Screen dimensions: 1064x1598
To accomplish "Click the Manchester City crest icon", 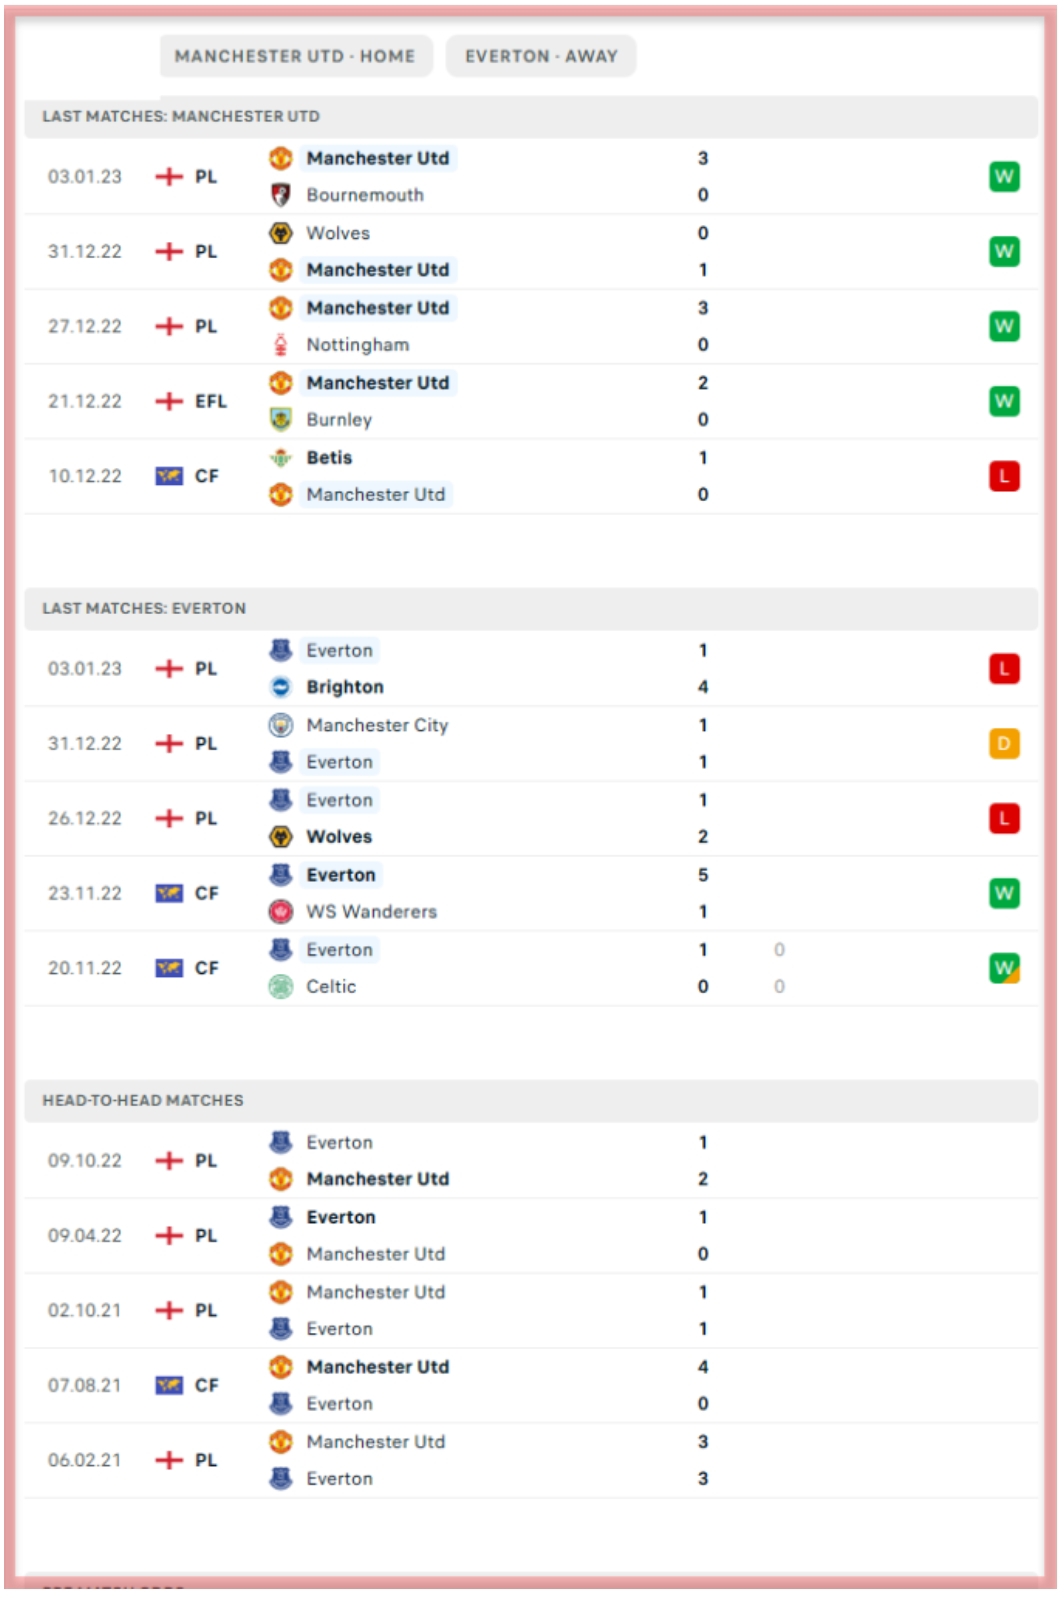I will pos(281,725).
